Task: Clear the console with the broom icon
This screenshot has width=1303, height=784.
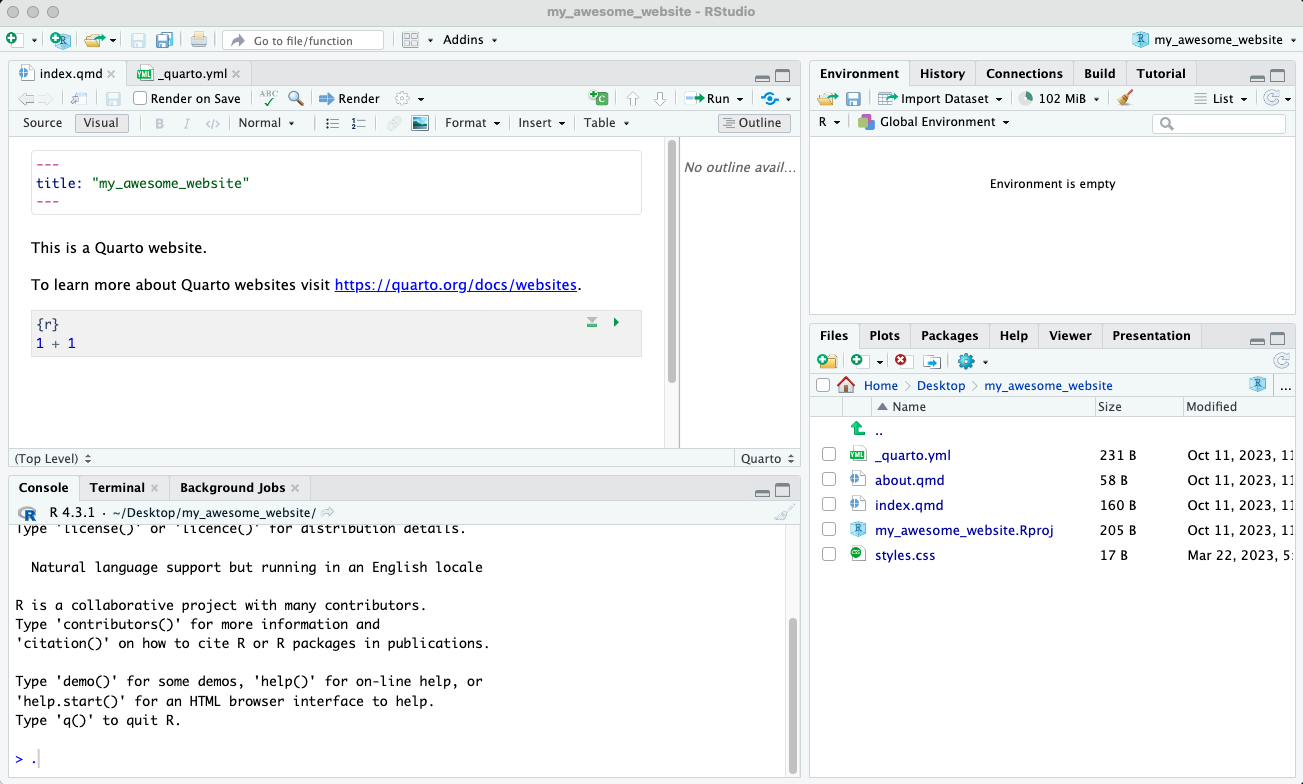Action: click(x=785, y=513)
